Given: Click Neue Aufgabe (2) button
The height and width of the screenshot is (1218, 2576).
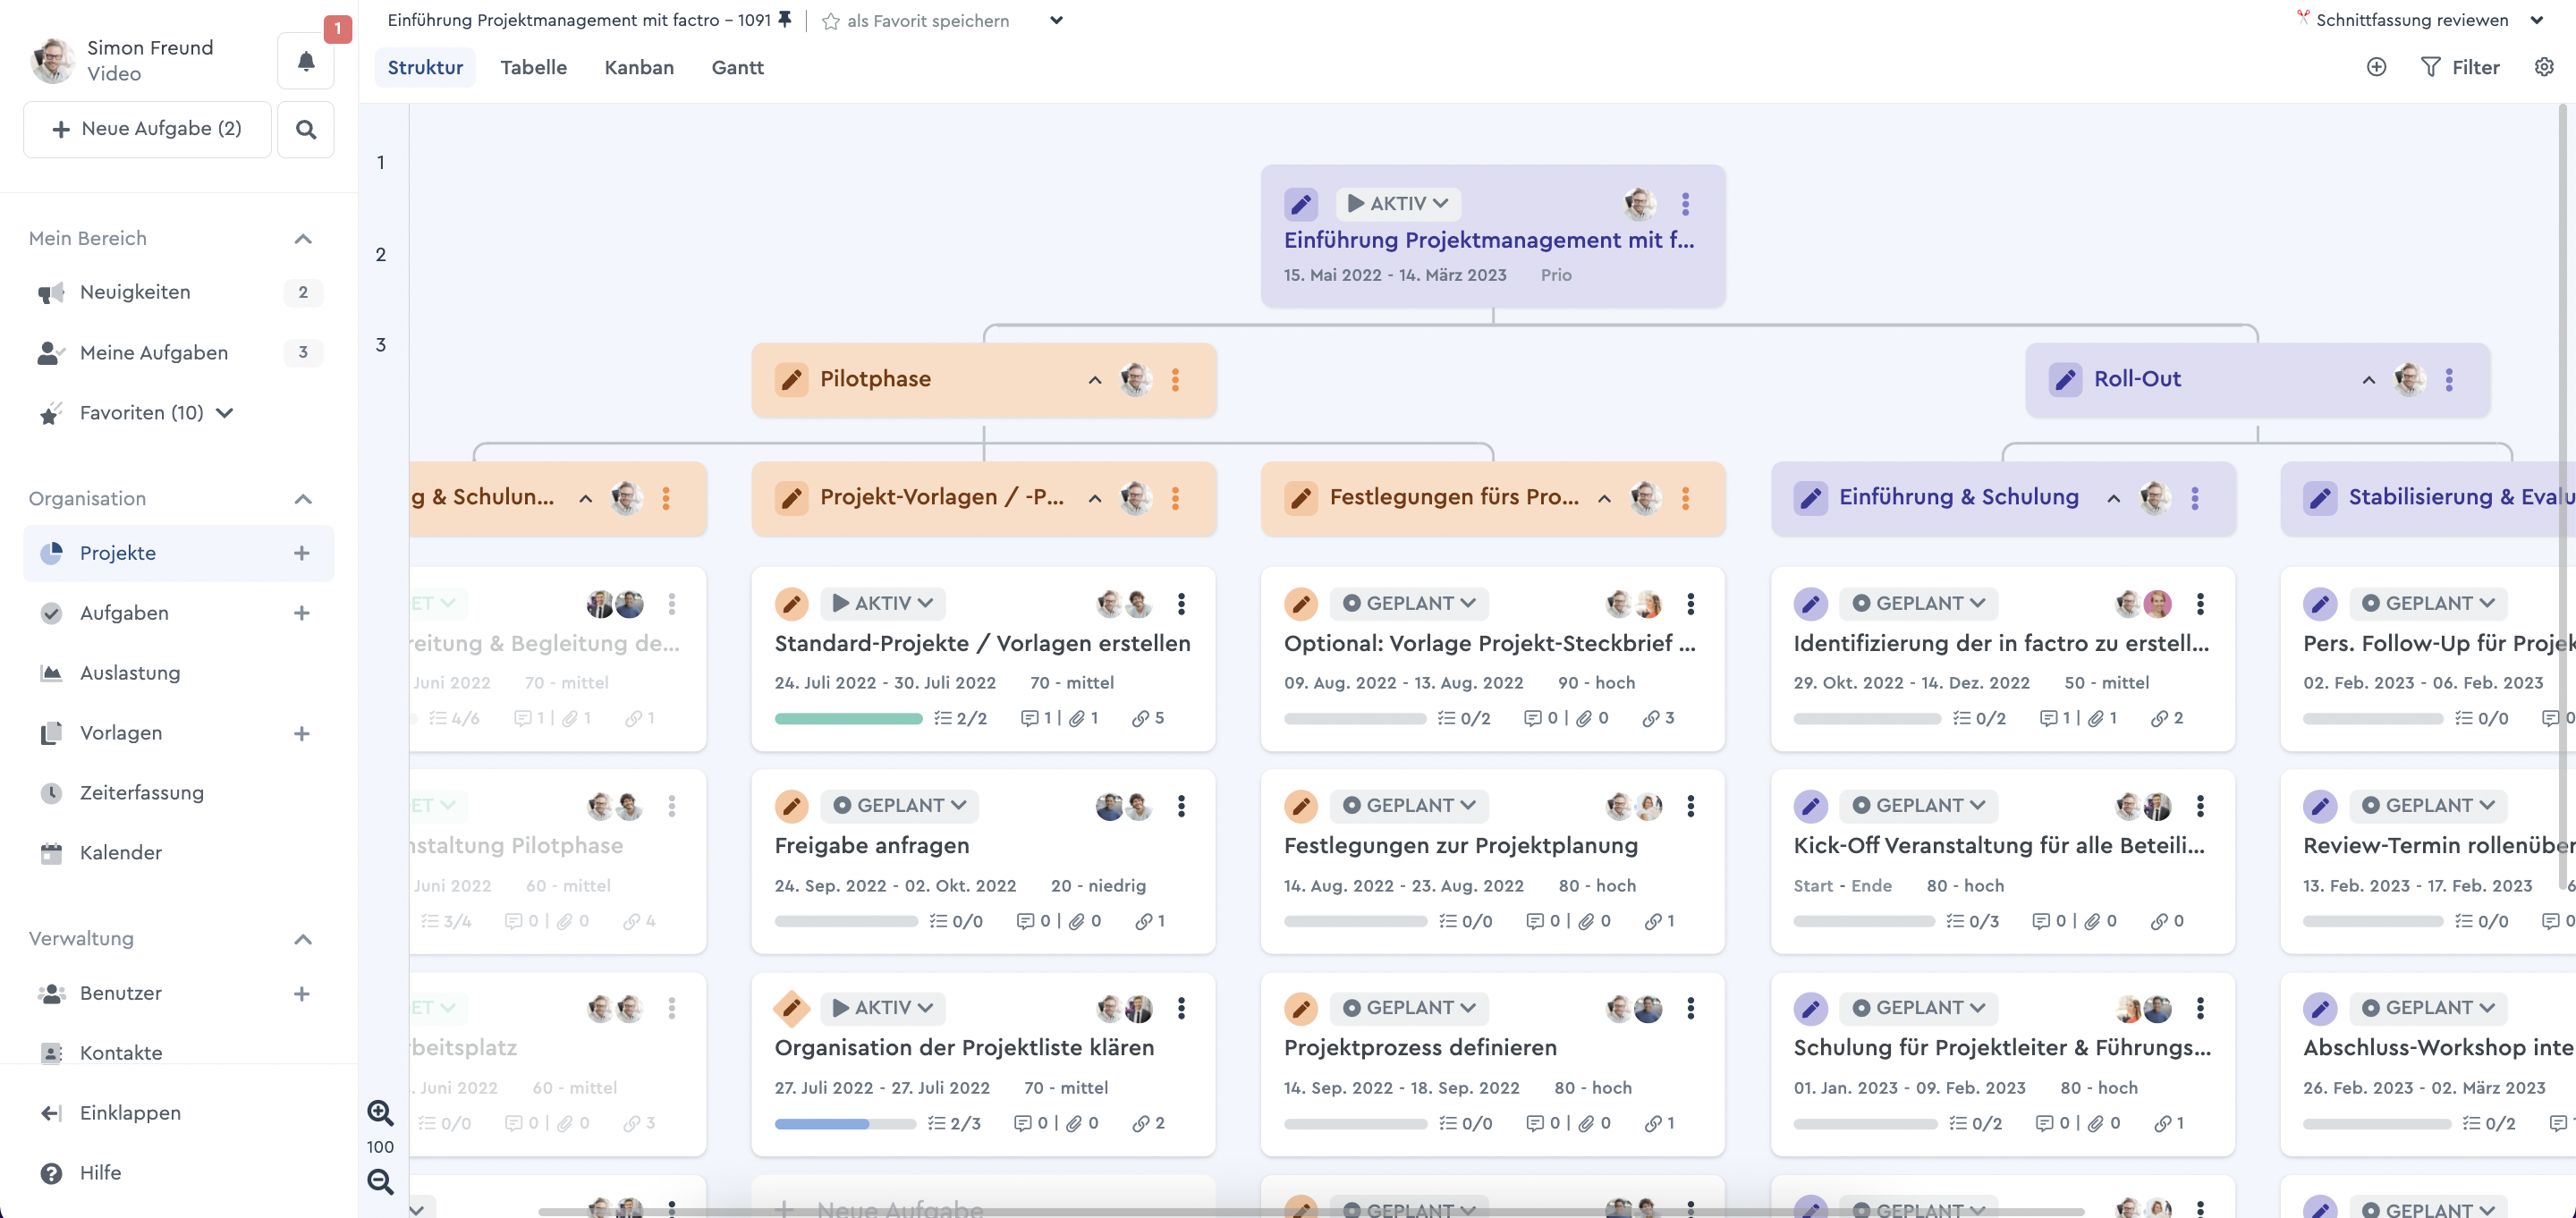Looking at the screenshot, I should tap(147, 129).
